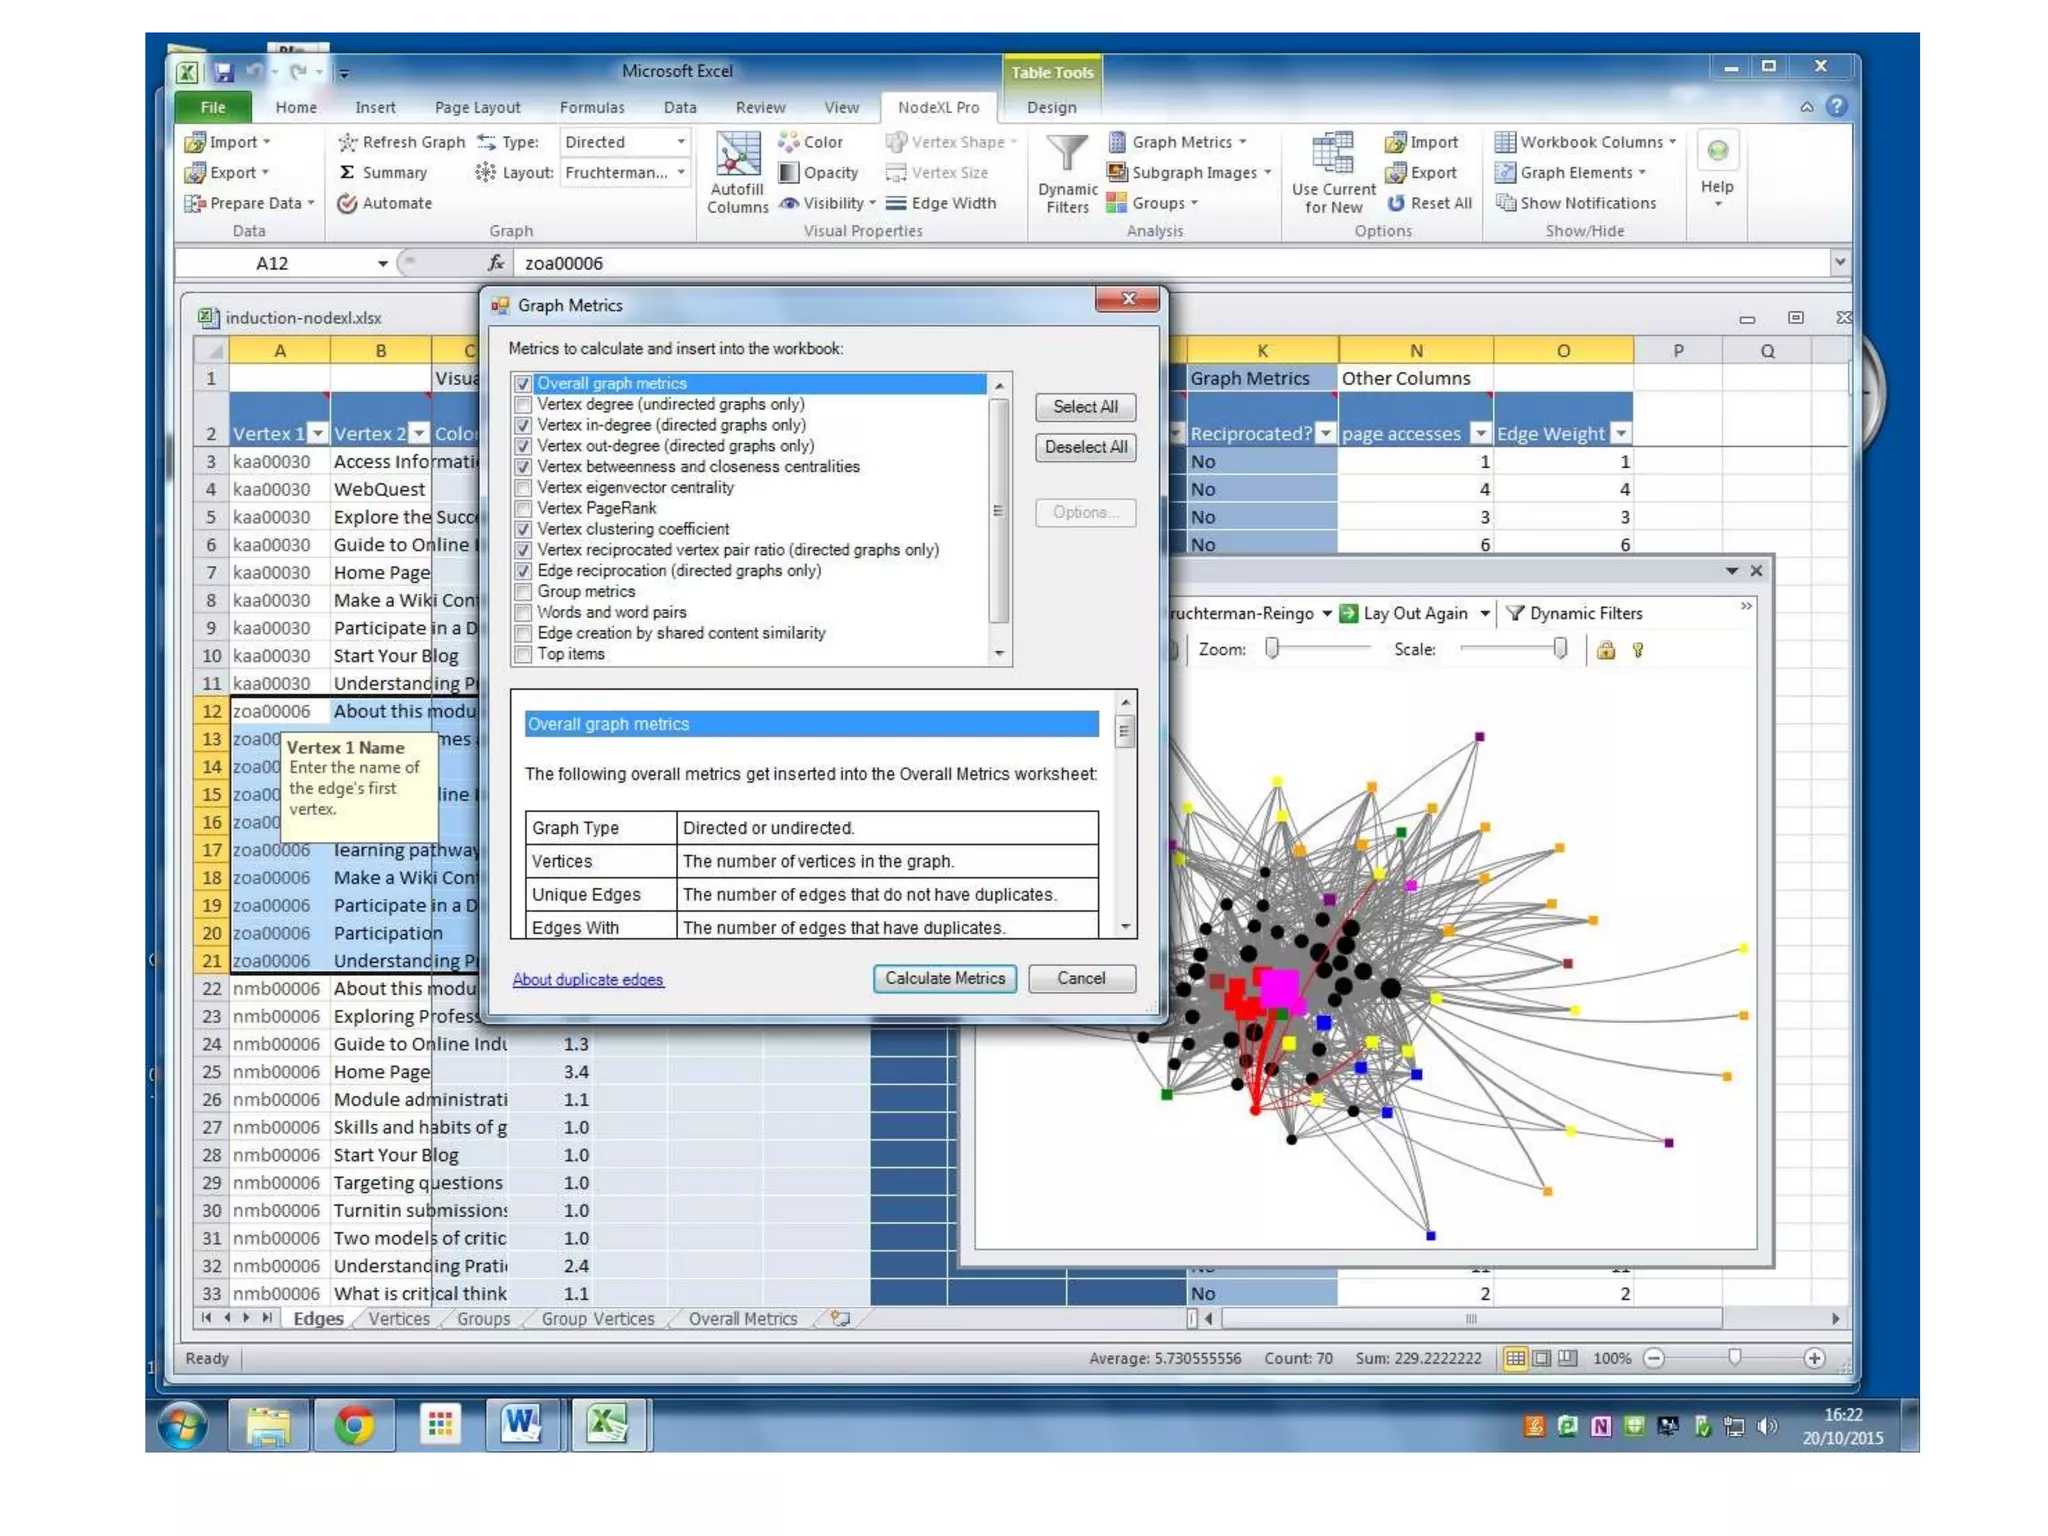Click the Refresh Graph icon
Viewport: 2048px width, 1536px height.
point(347,143)
